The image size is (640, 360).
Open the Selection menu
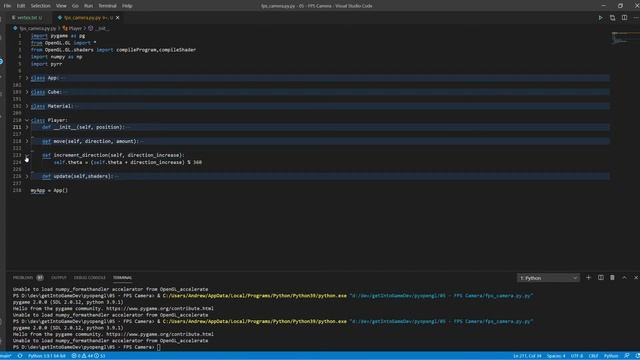point(40,6)
